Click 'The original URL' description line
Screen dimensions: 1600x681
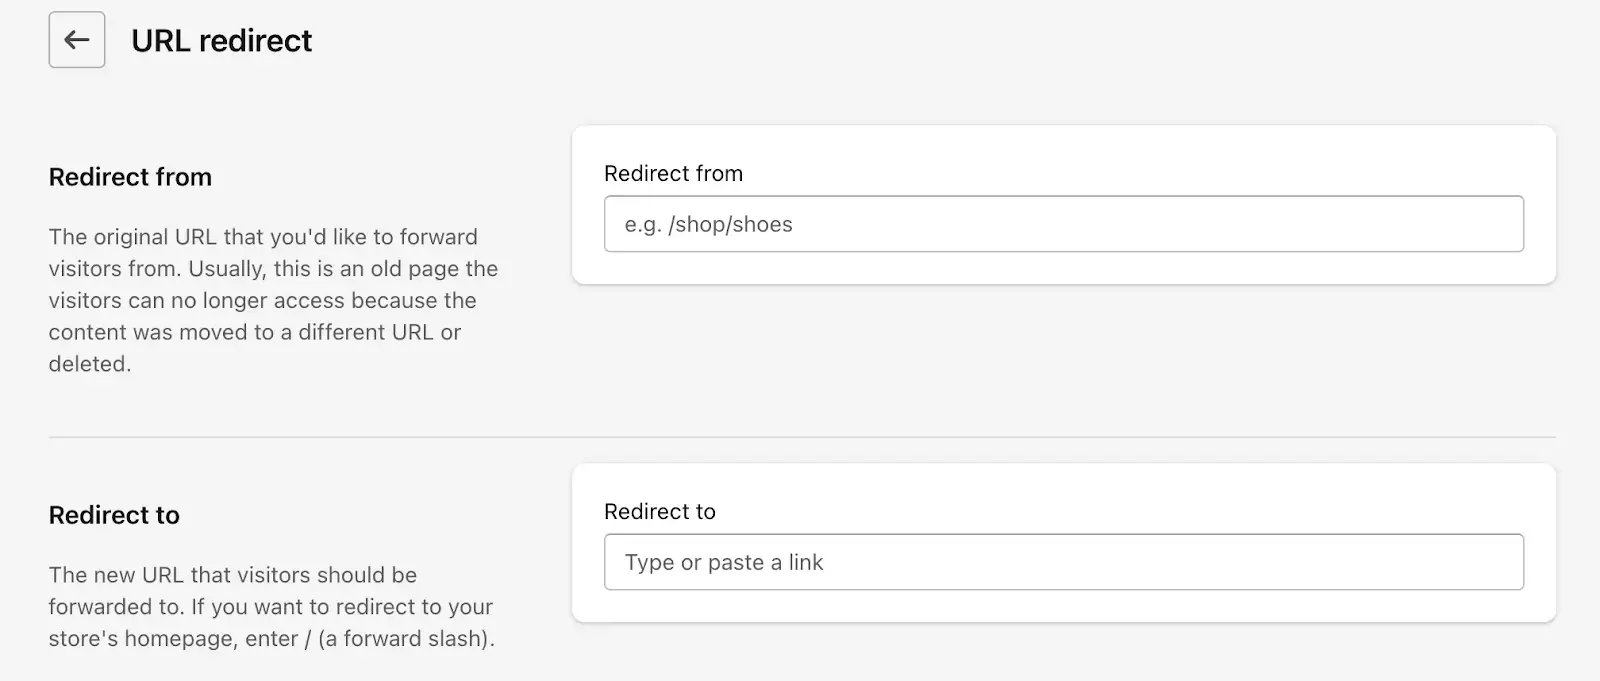262,237
